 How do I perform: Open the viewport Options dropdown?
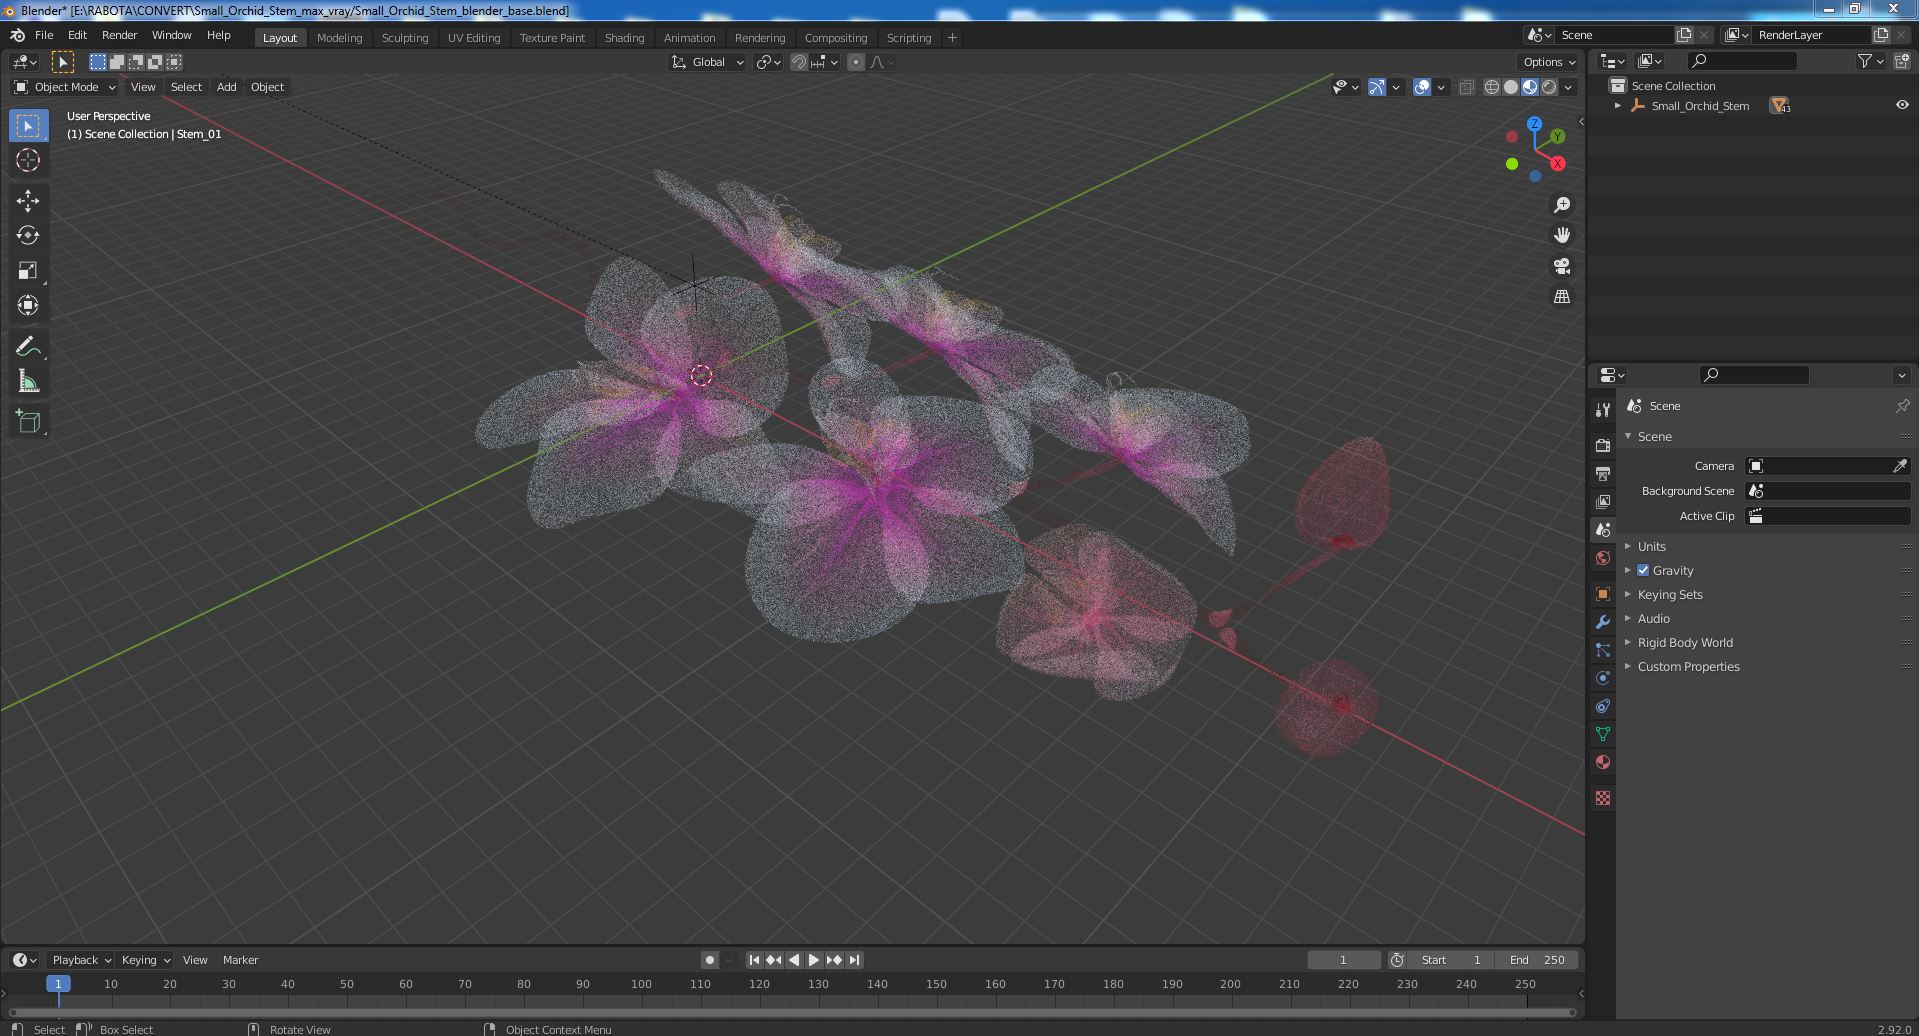1549,62
